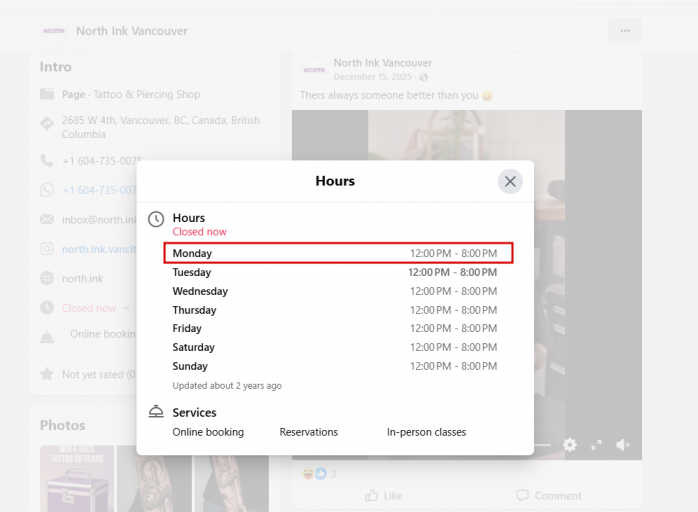Open the north.ink website link
Screen dimensions: 698x512
(82, 279)
